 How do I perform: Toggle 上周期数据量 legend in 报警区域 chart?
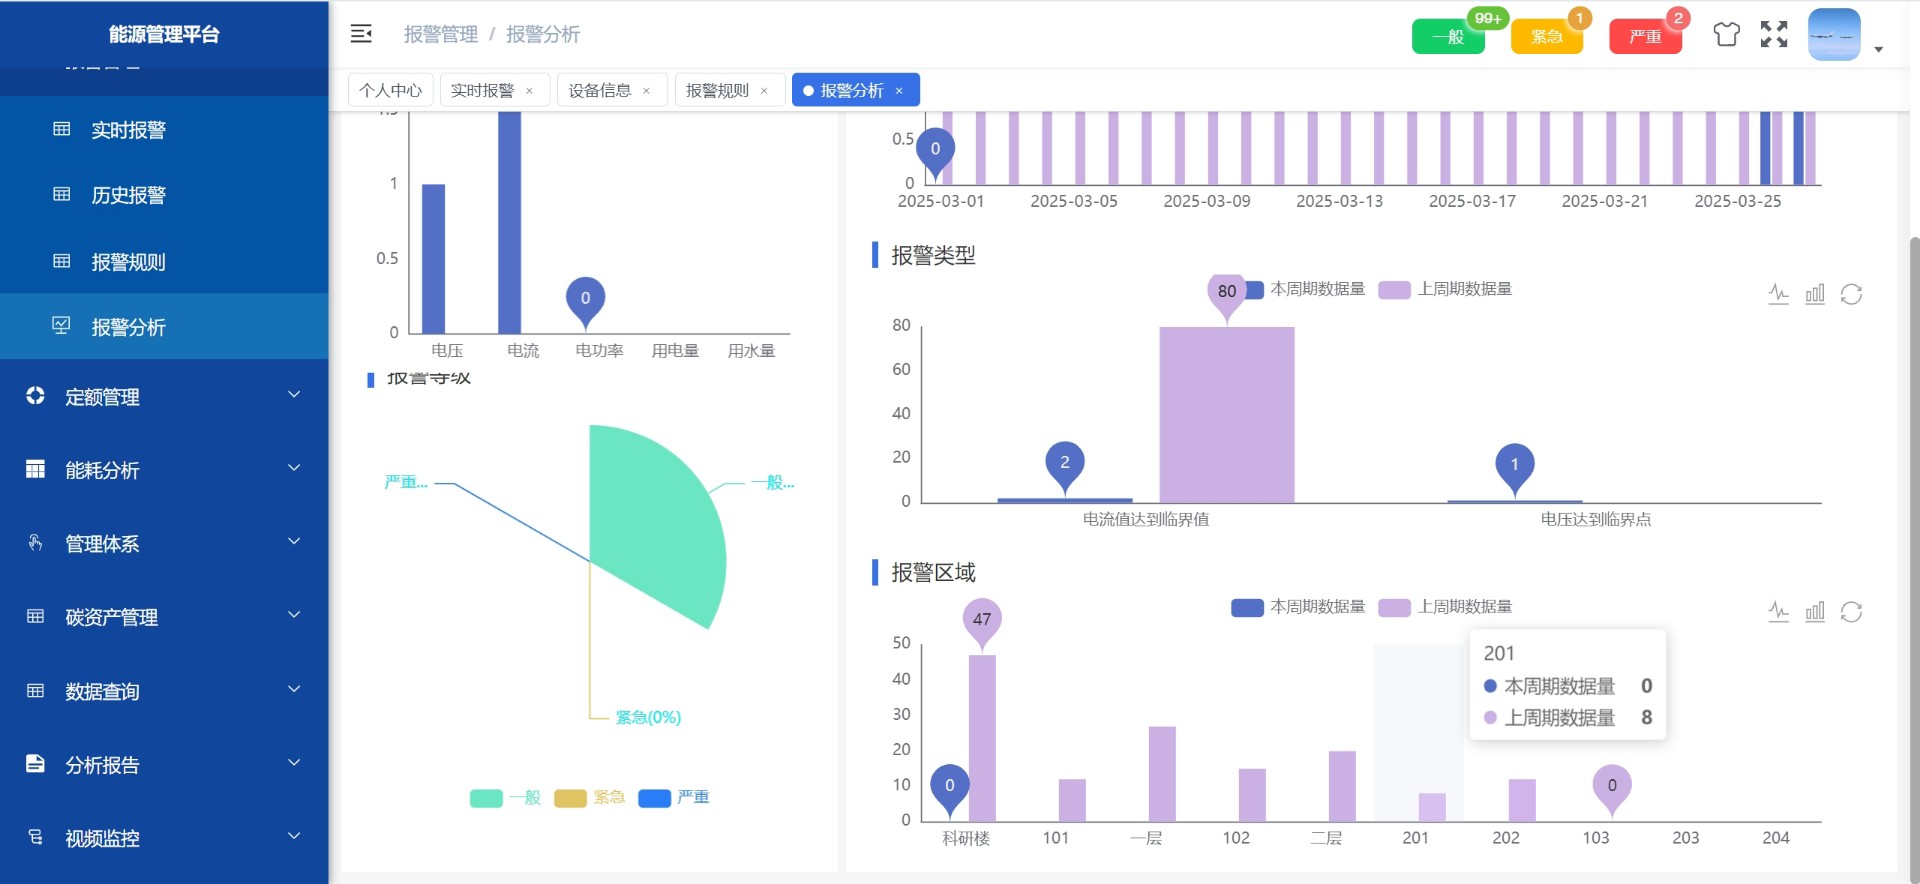click(1445, 607)
